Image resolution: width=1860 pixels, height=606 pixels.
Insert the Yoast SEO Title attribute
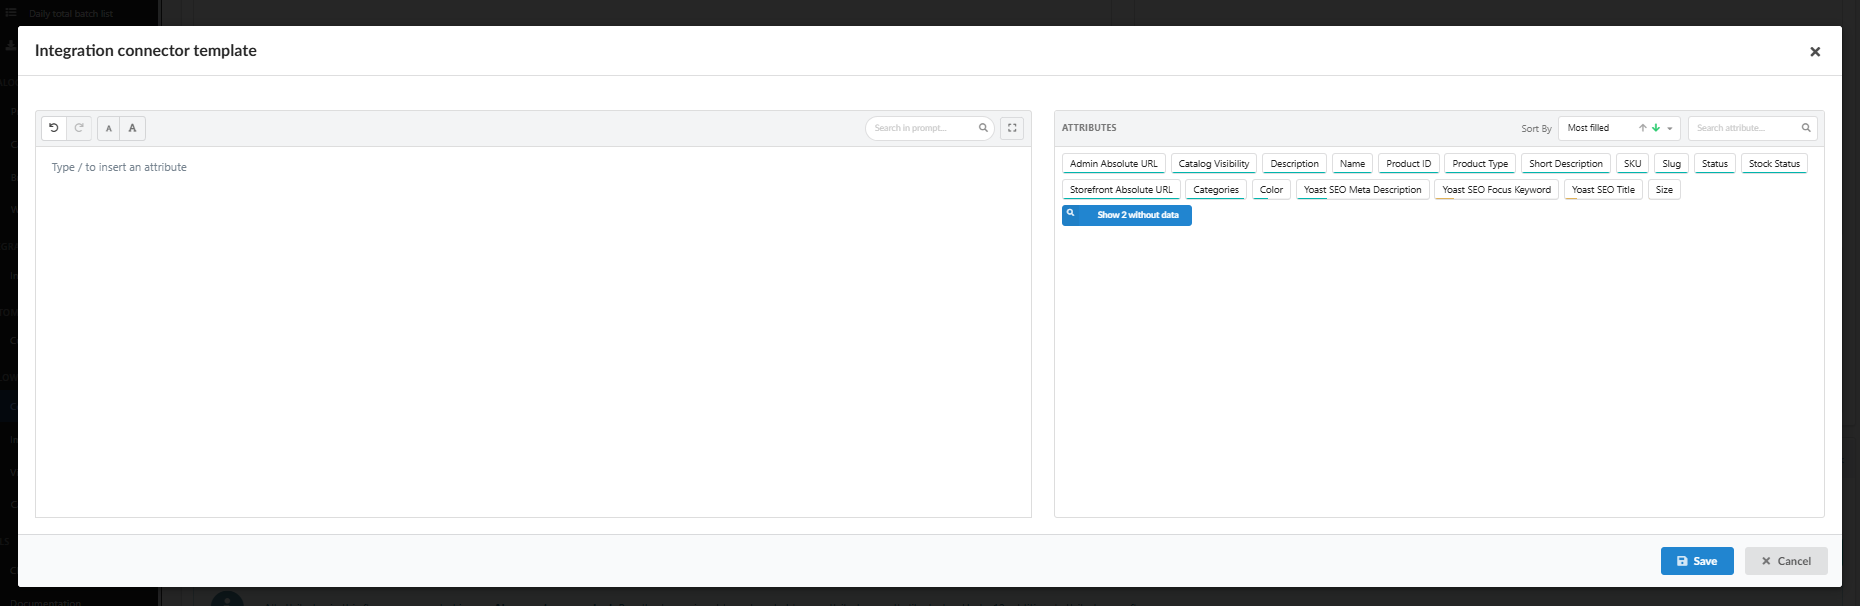pos(1603,190)
